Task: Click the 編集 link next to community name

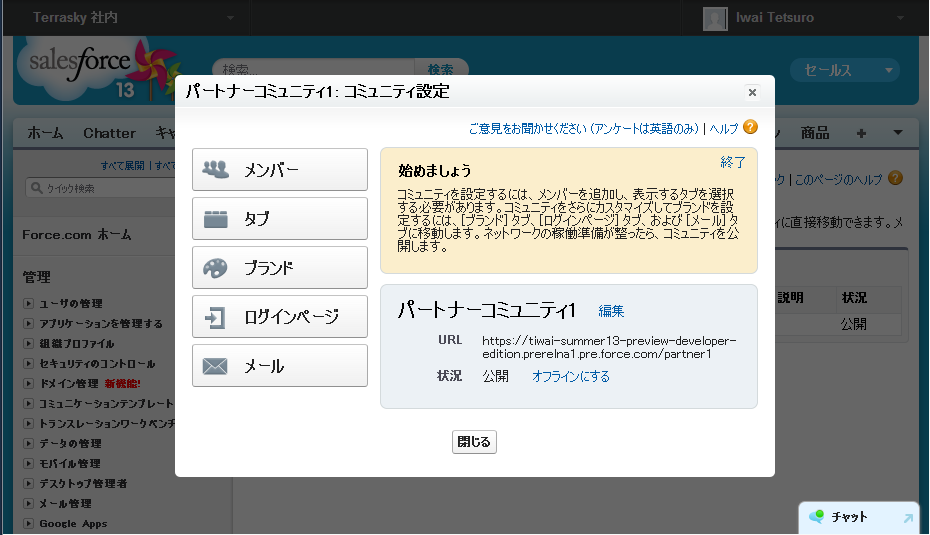Action: click(x=611, y=311)
